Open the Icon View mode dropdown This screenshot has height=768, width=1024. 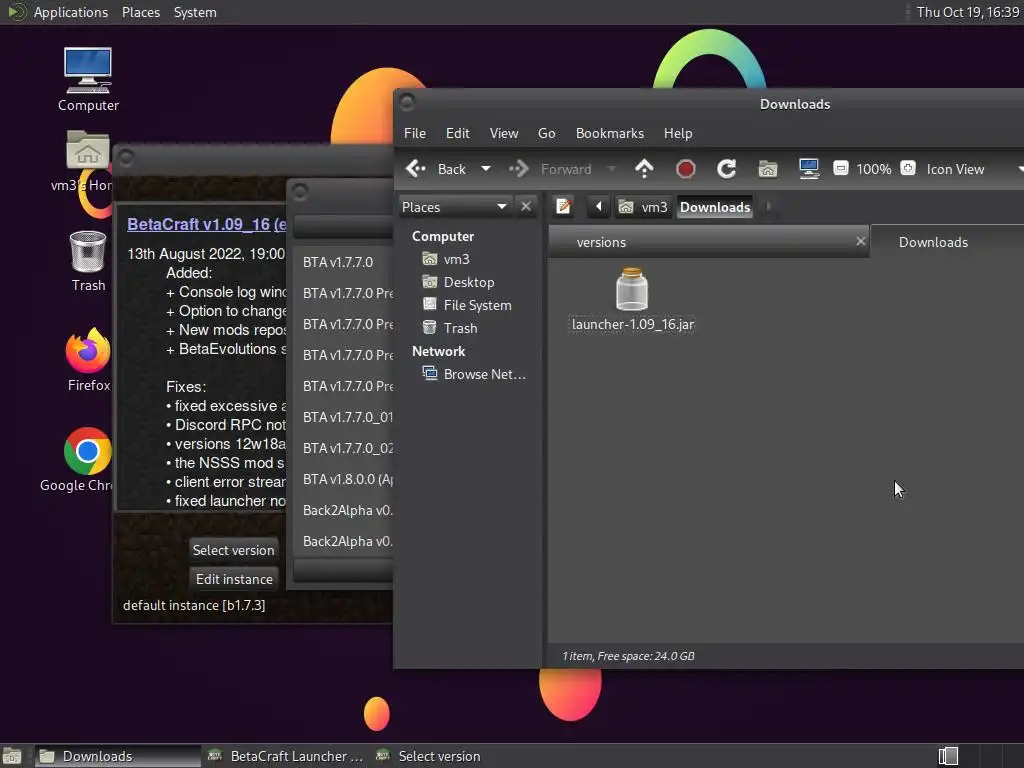(x=973, y=169)
